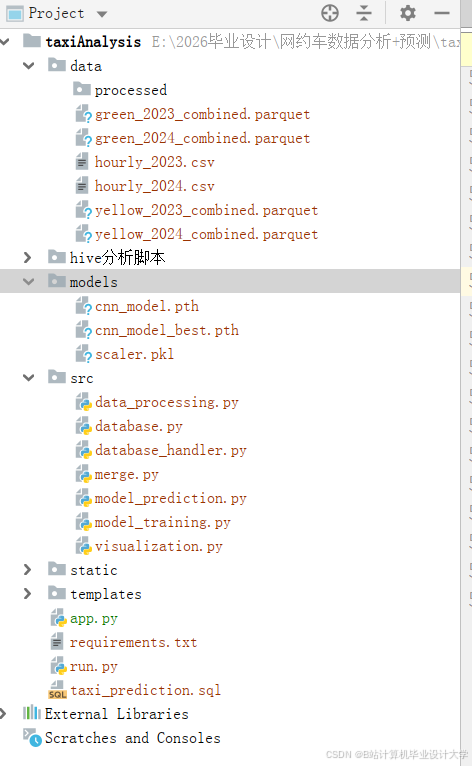Screen dimensions: 472x766
Task: Click cnn_model.pth unknown file icon
Action: [x=84, y=306]
